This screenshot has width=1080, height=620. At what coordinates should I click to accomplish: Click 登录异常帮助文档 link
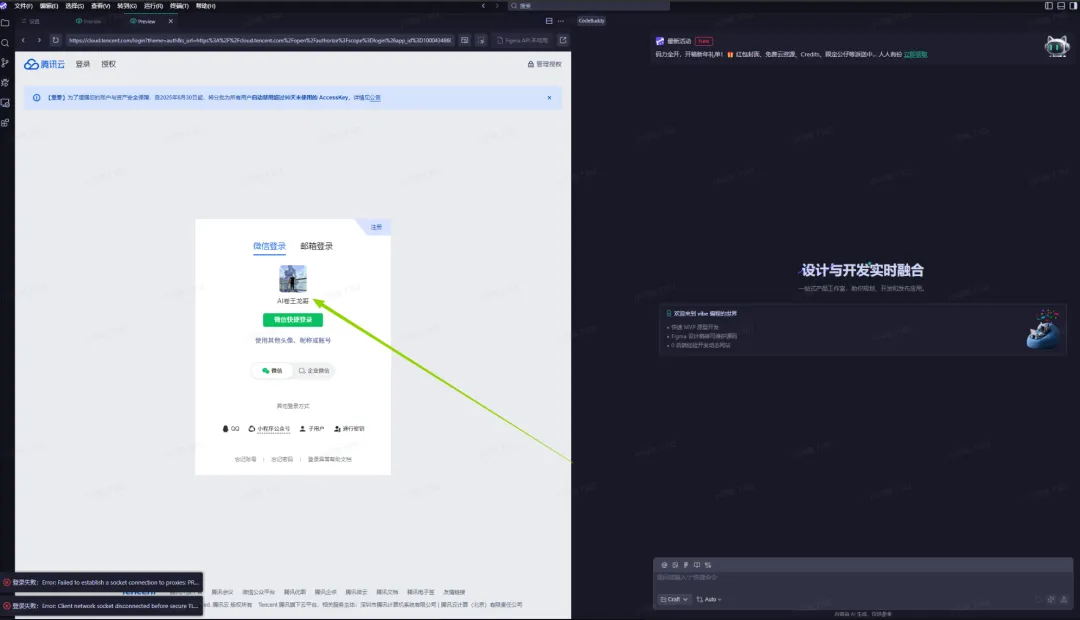click(329, 459)
